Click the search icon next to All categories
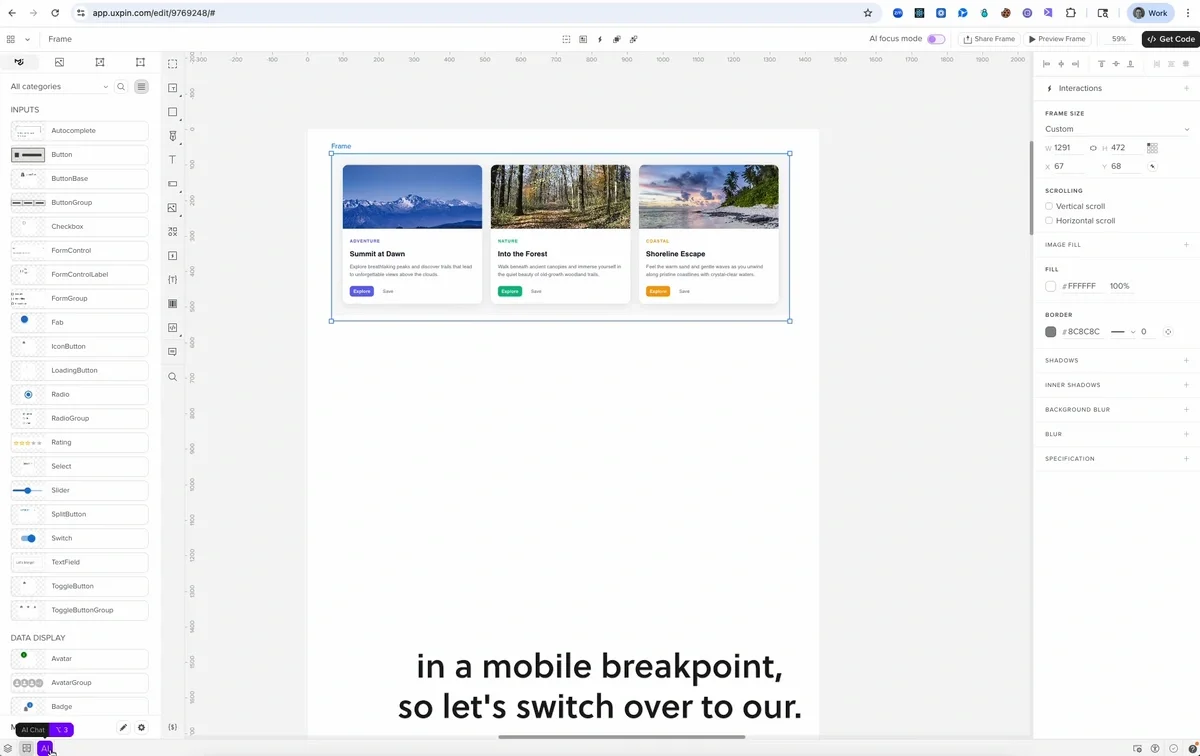The image size is (1200, 756). 121,87
